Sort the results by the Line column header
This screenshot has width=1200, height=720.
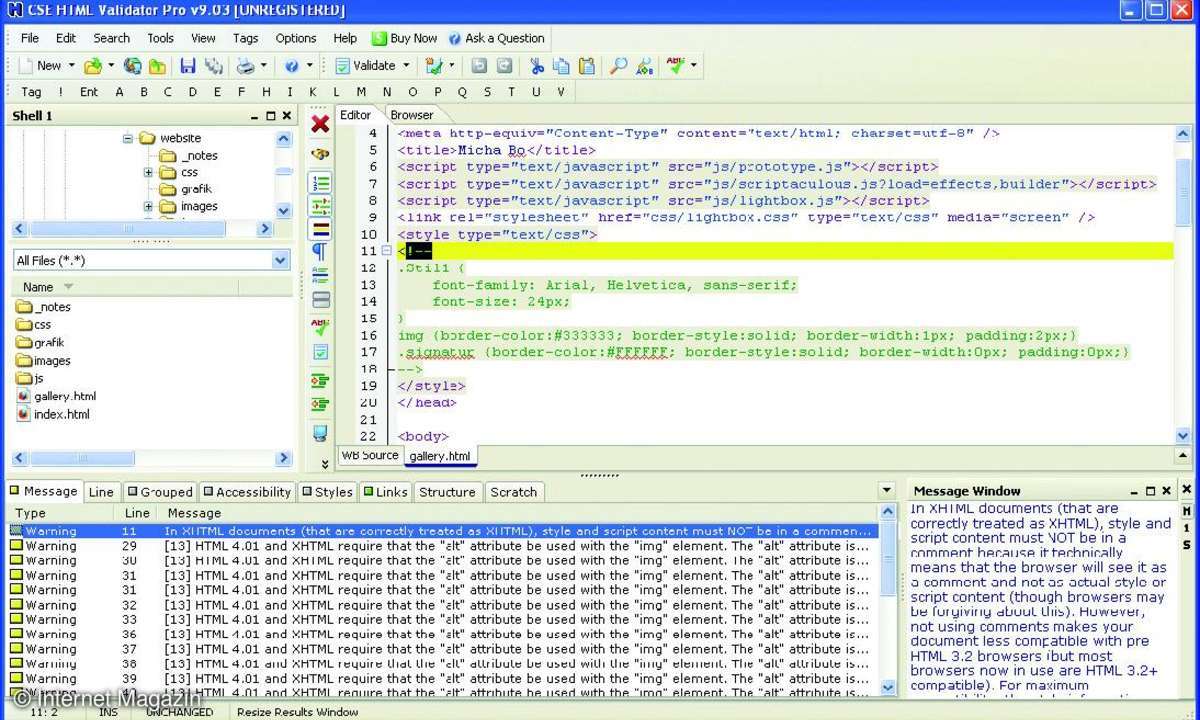pyautogui.click(x=137, y=513)
